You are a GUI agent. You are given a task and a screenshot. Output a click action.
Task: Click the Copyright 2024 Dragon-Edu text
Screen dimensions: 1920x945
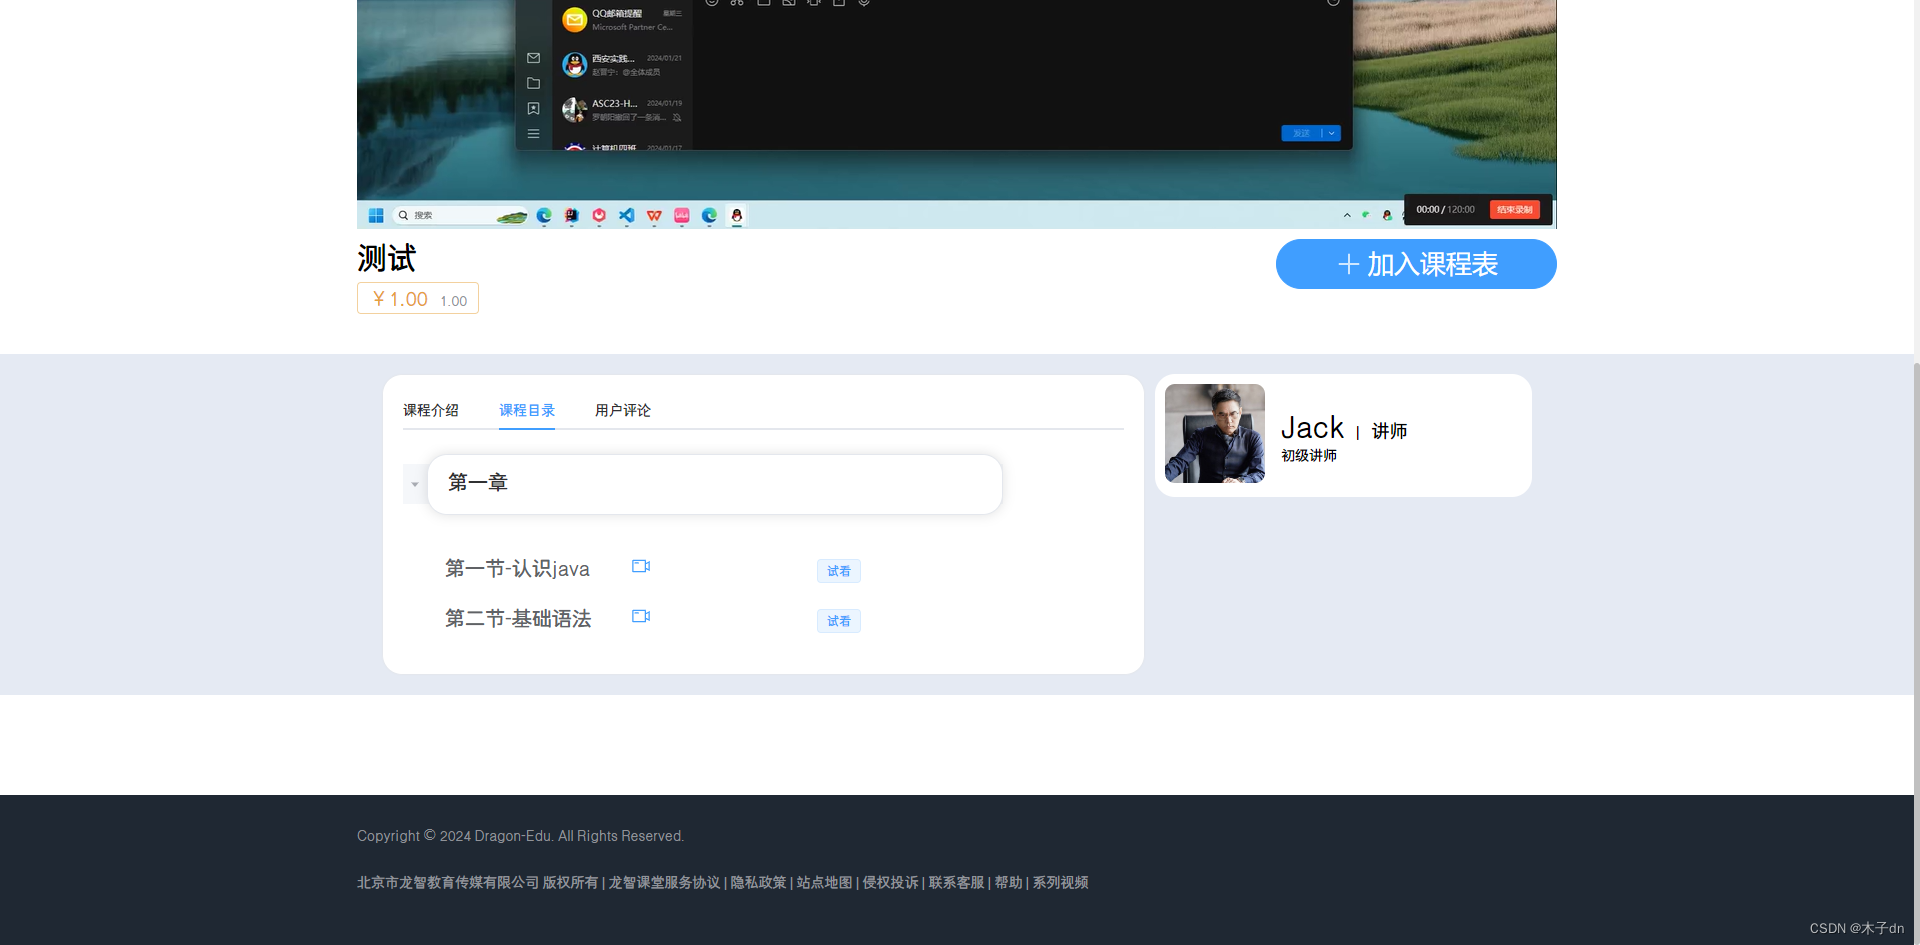pos(520,836)
